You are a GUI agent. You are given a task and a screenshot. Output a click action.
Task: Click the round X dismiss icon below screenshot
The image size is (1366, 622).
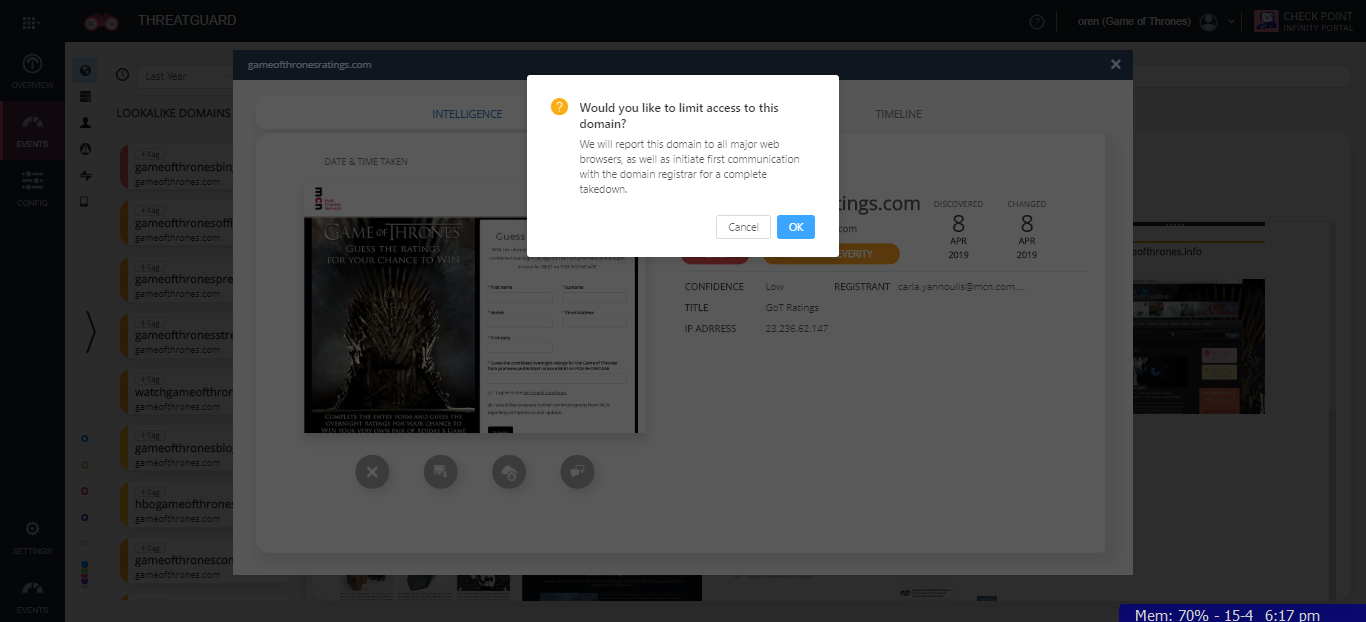(x=372, y=471)
